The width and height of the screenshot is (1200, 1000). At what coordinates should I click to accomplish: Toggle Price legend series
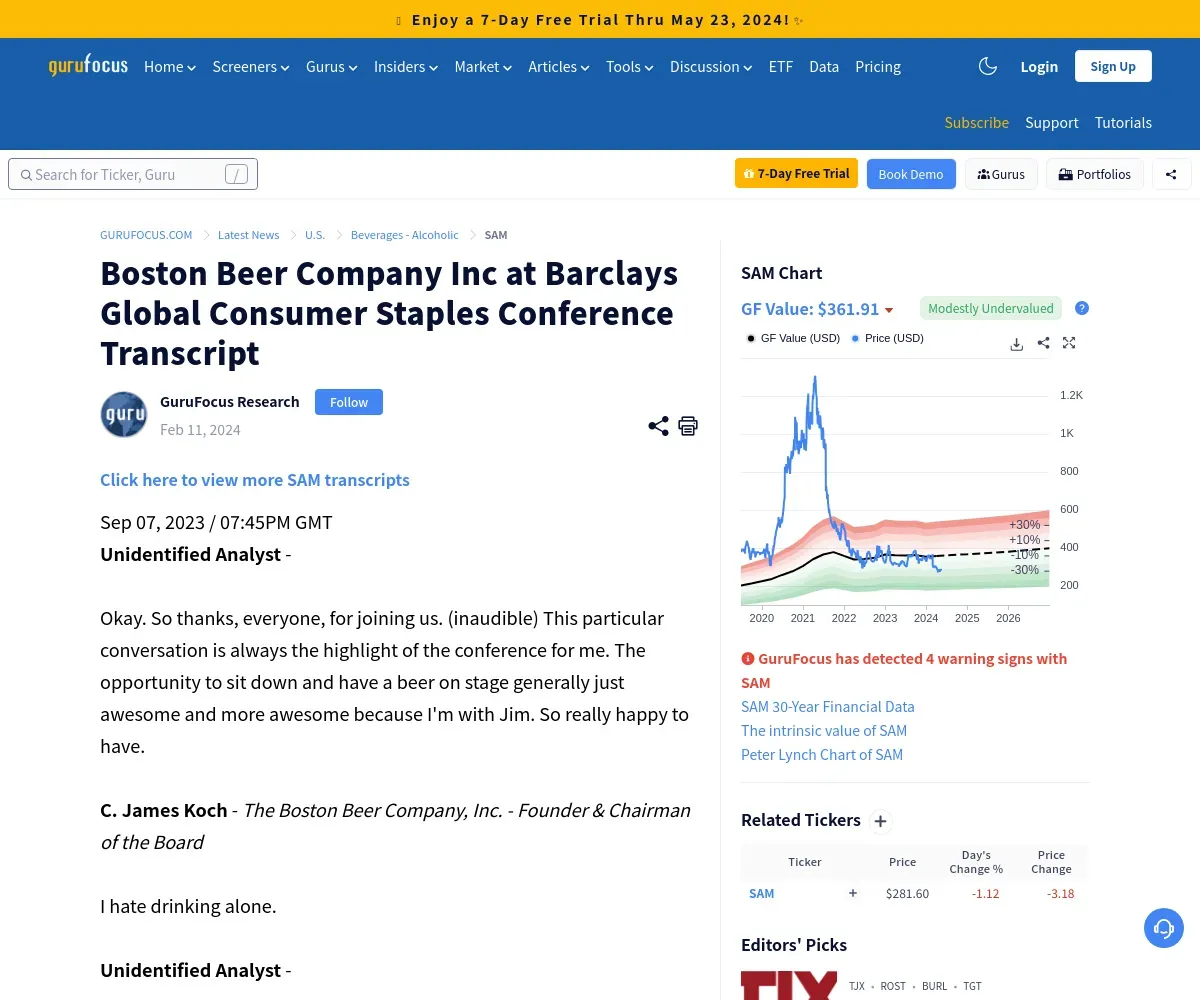887,338
